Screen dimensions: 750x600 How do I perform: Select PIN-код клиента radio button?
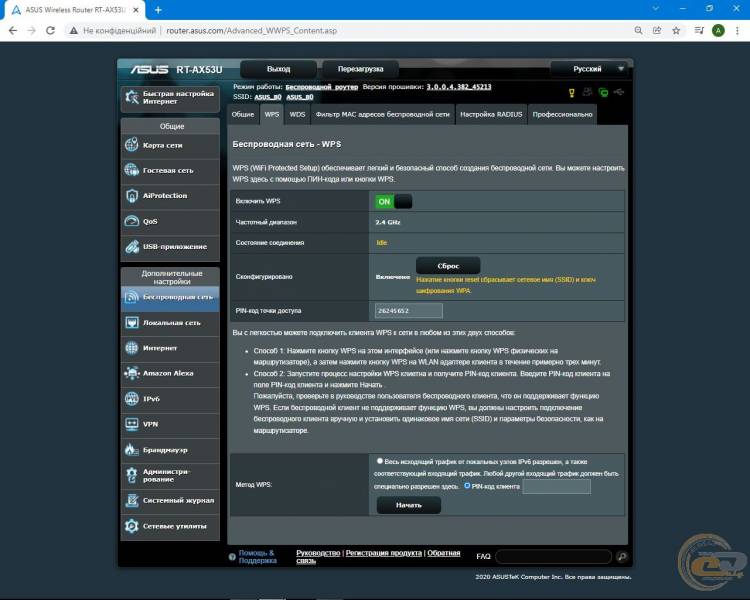[x=467, y=486]
